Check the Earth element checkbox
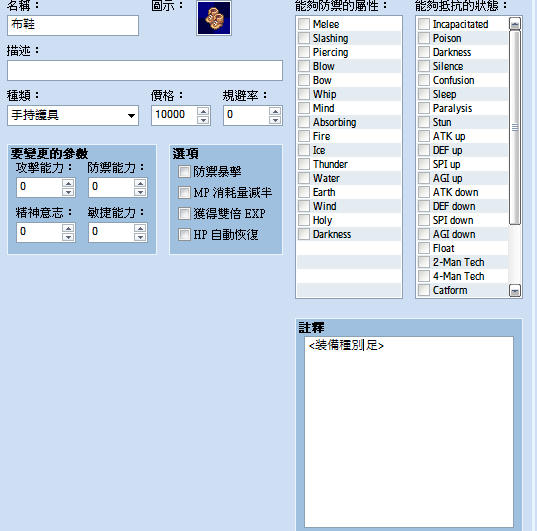 304,192
